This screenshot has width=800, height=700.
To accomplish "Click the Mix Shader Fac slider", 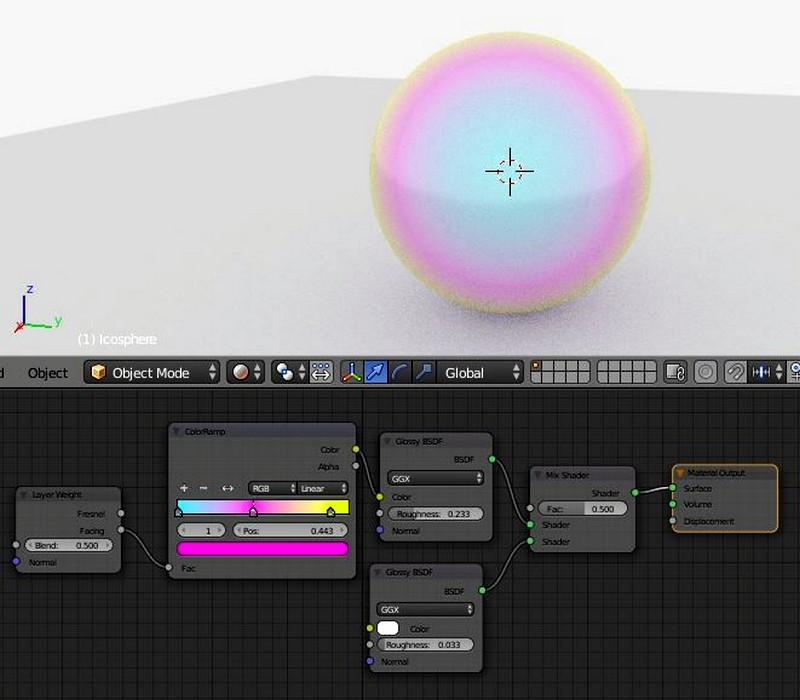I will coord(582,508).
